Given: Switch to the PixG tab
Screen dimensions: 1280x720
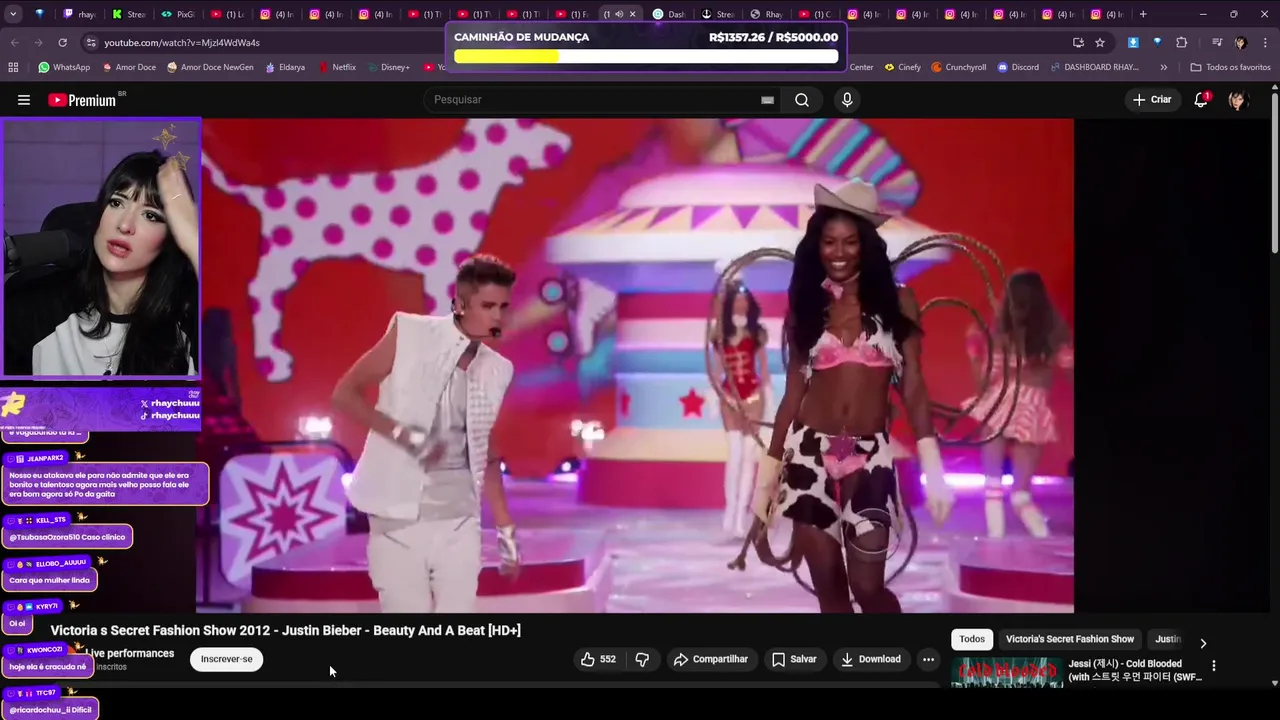Looking at the screenshot, I should pos(178,14).
